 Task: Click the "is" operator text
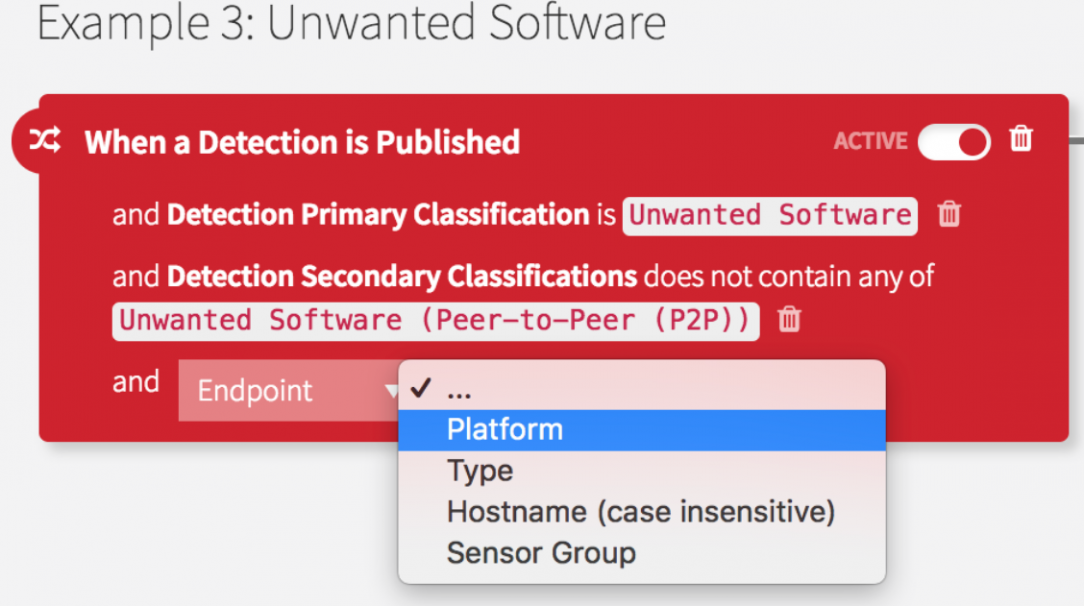point(606,215)
